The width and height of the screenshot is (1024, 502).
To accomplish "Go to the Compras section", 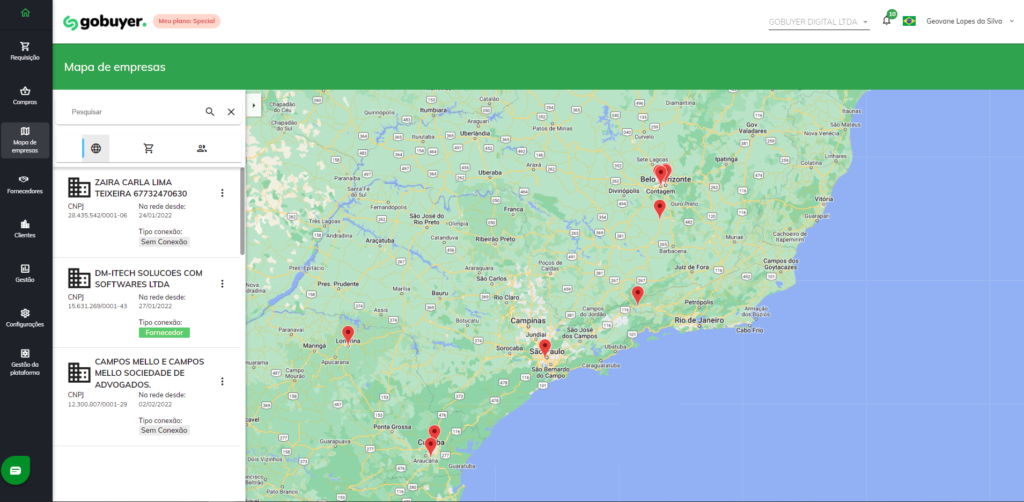I will coord(25,96).
